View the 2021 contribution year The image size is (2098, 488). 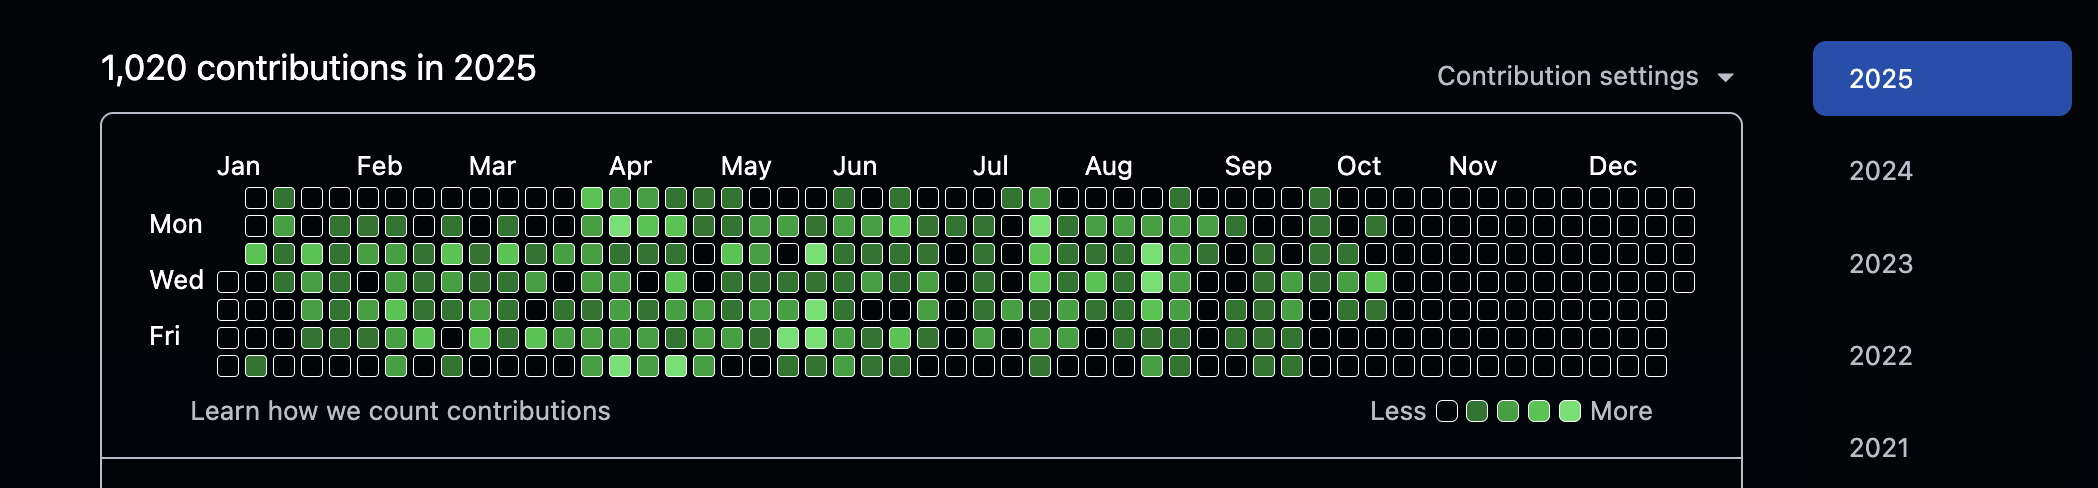coord(1879,448)
